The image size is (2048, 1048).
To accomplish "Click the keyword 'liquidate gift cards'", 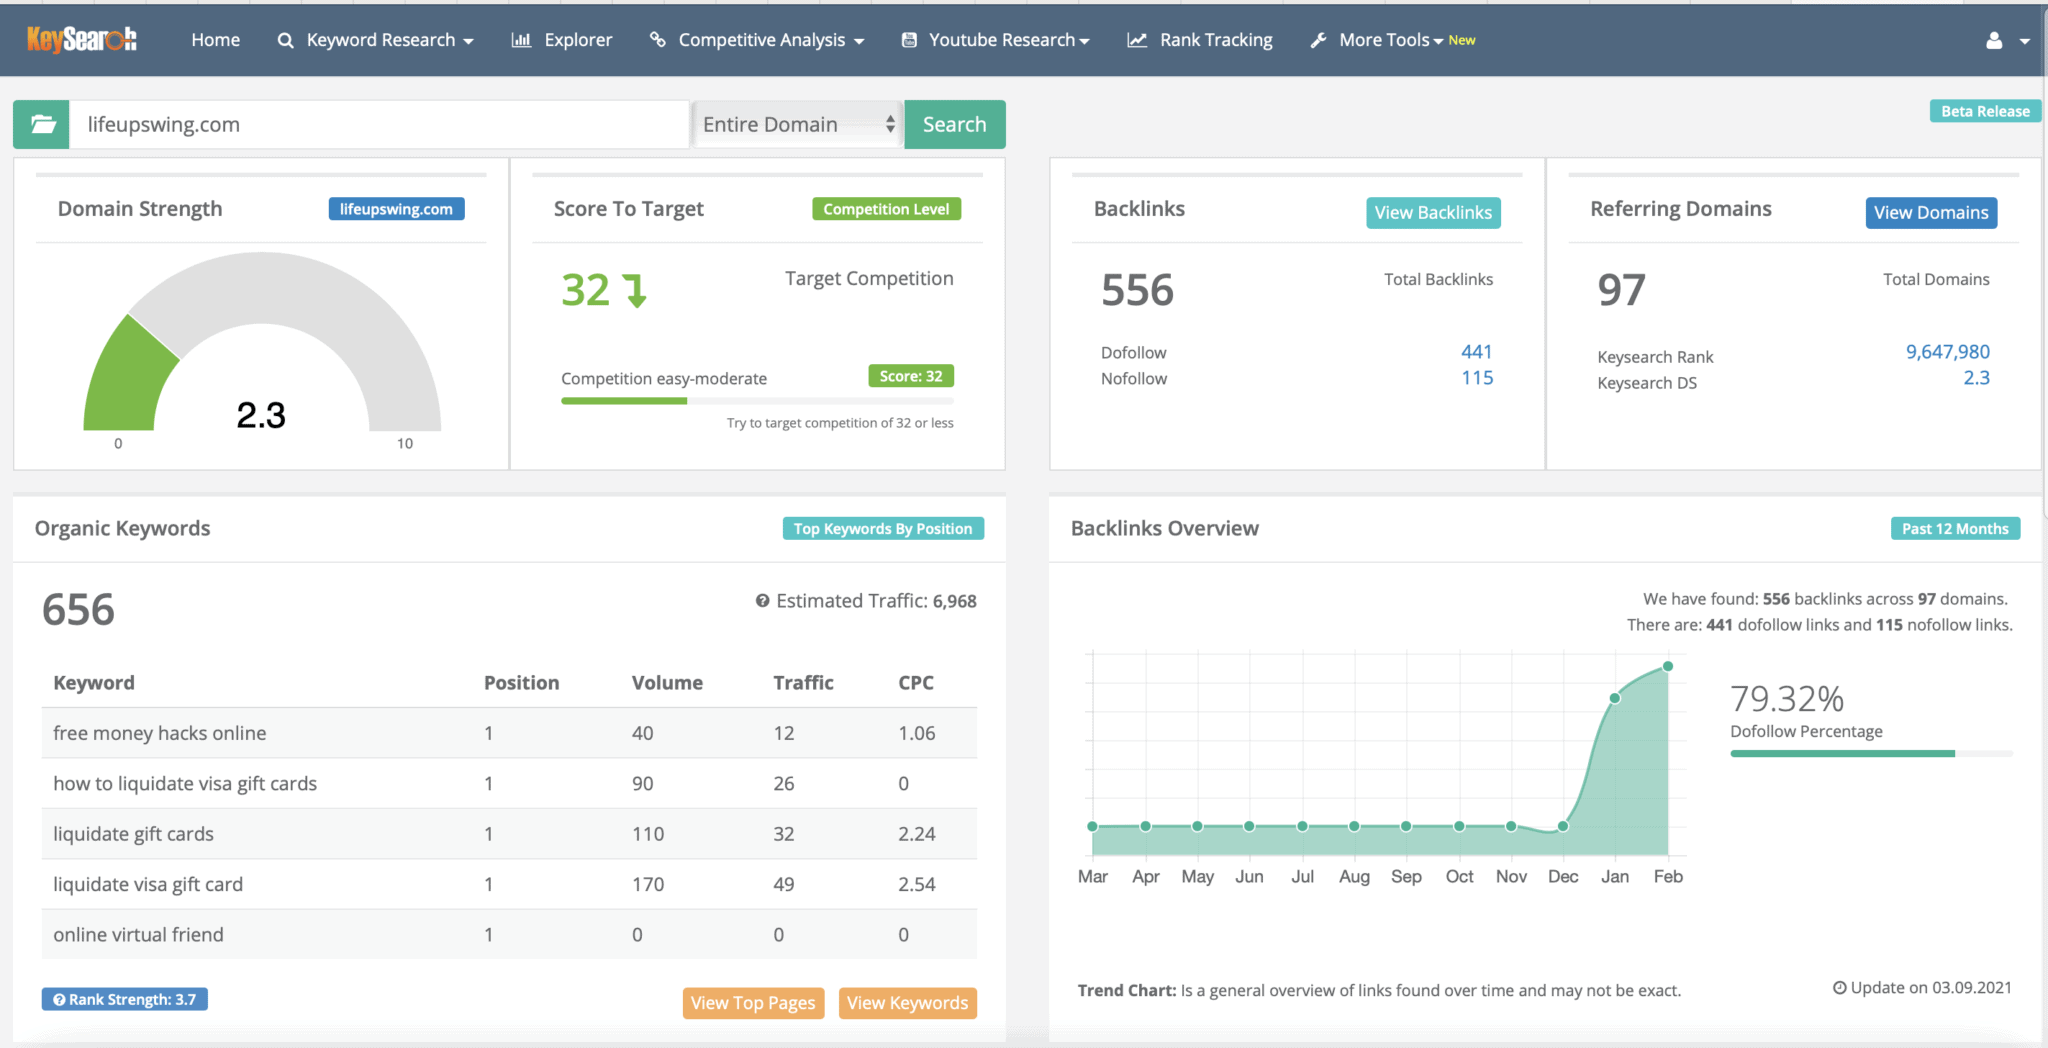I will pyautogui.click(x=133, y=833).
